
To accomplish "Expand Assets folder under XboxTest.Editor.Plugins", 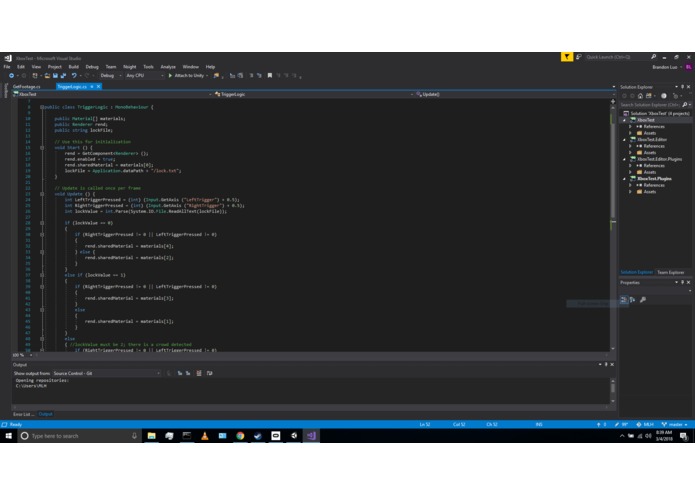I will point(630,172).
